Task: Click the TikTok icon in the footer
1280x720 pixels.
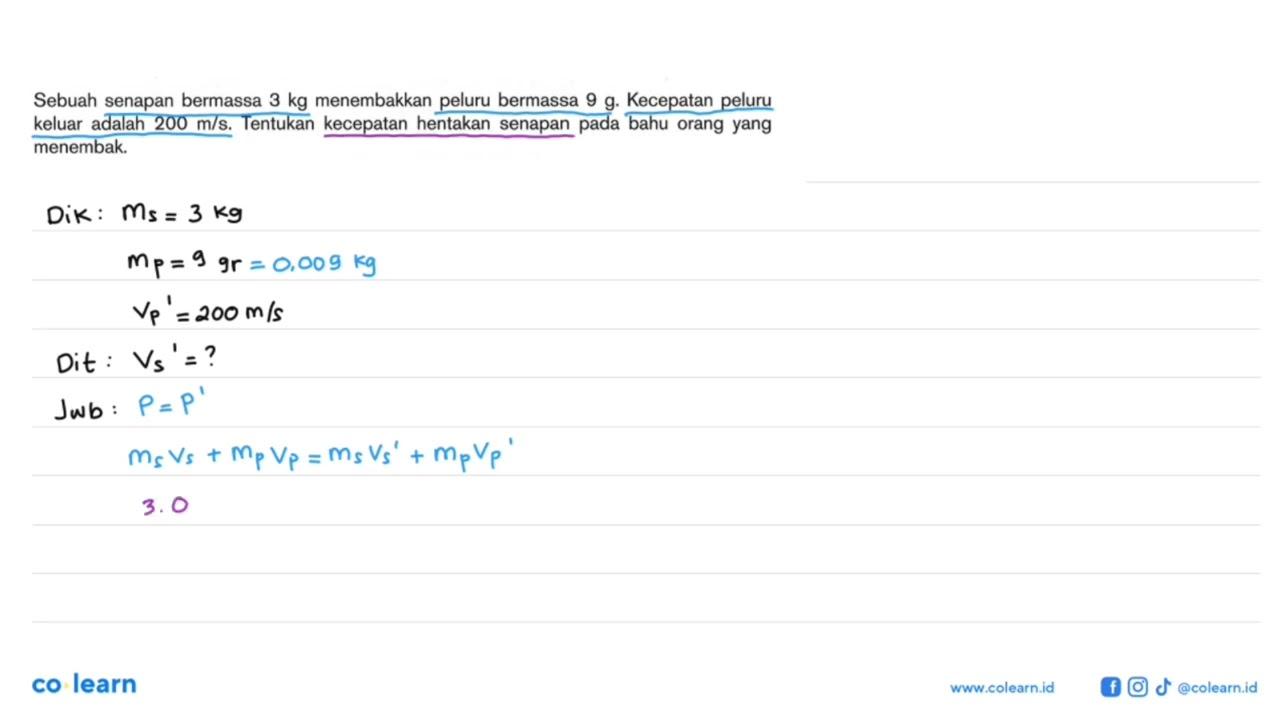Action: 1162,687
